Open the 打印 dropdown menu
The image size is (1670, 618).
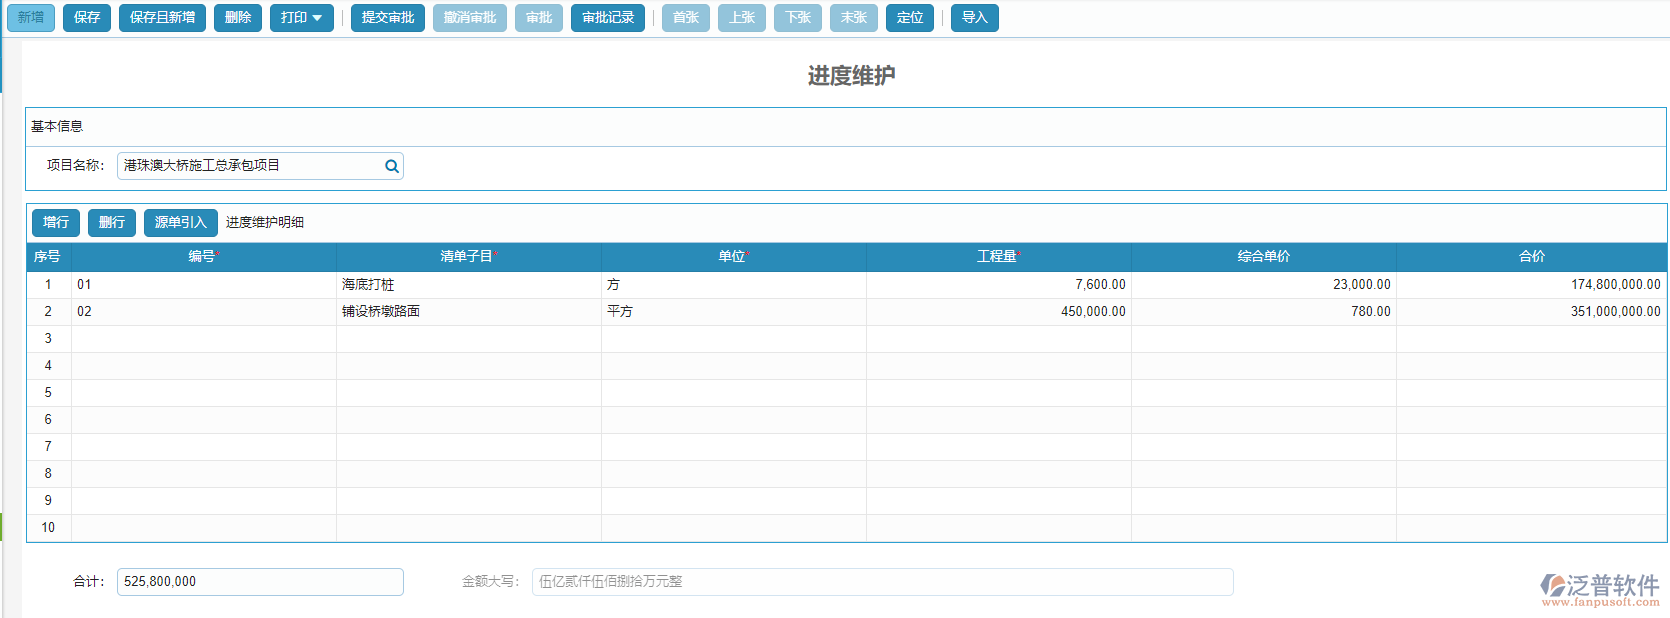[301, 18]
